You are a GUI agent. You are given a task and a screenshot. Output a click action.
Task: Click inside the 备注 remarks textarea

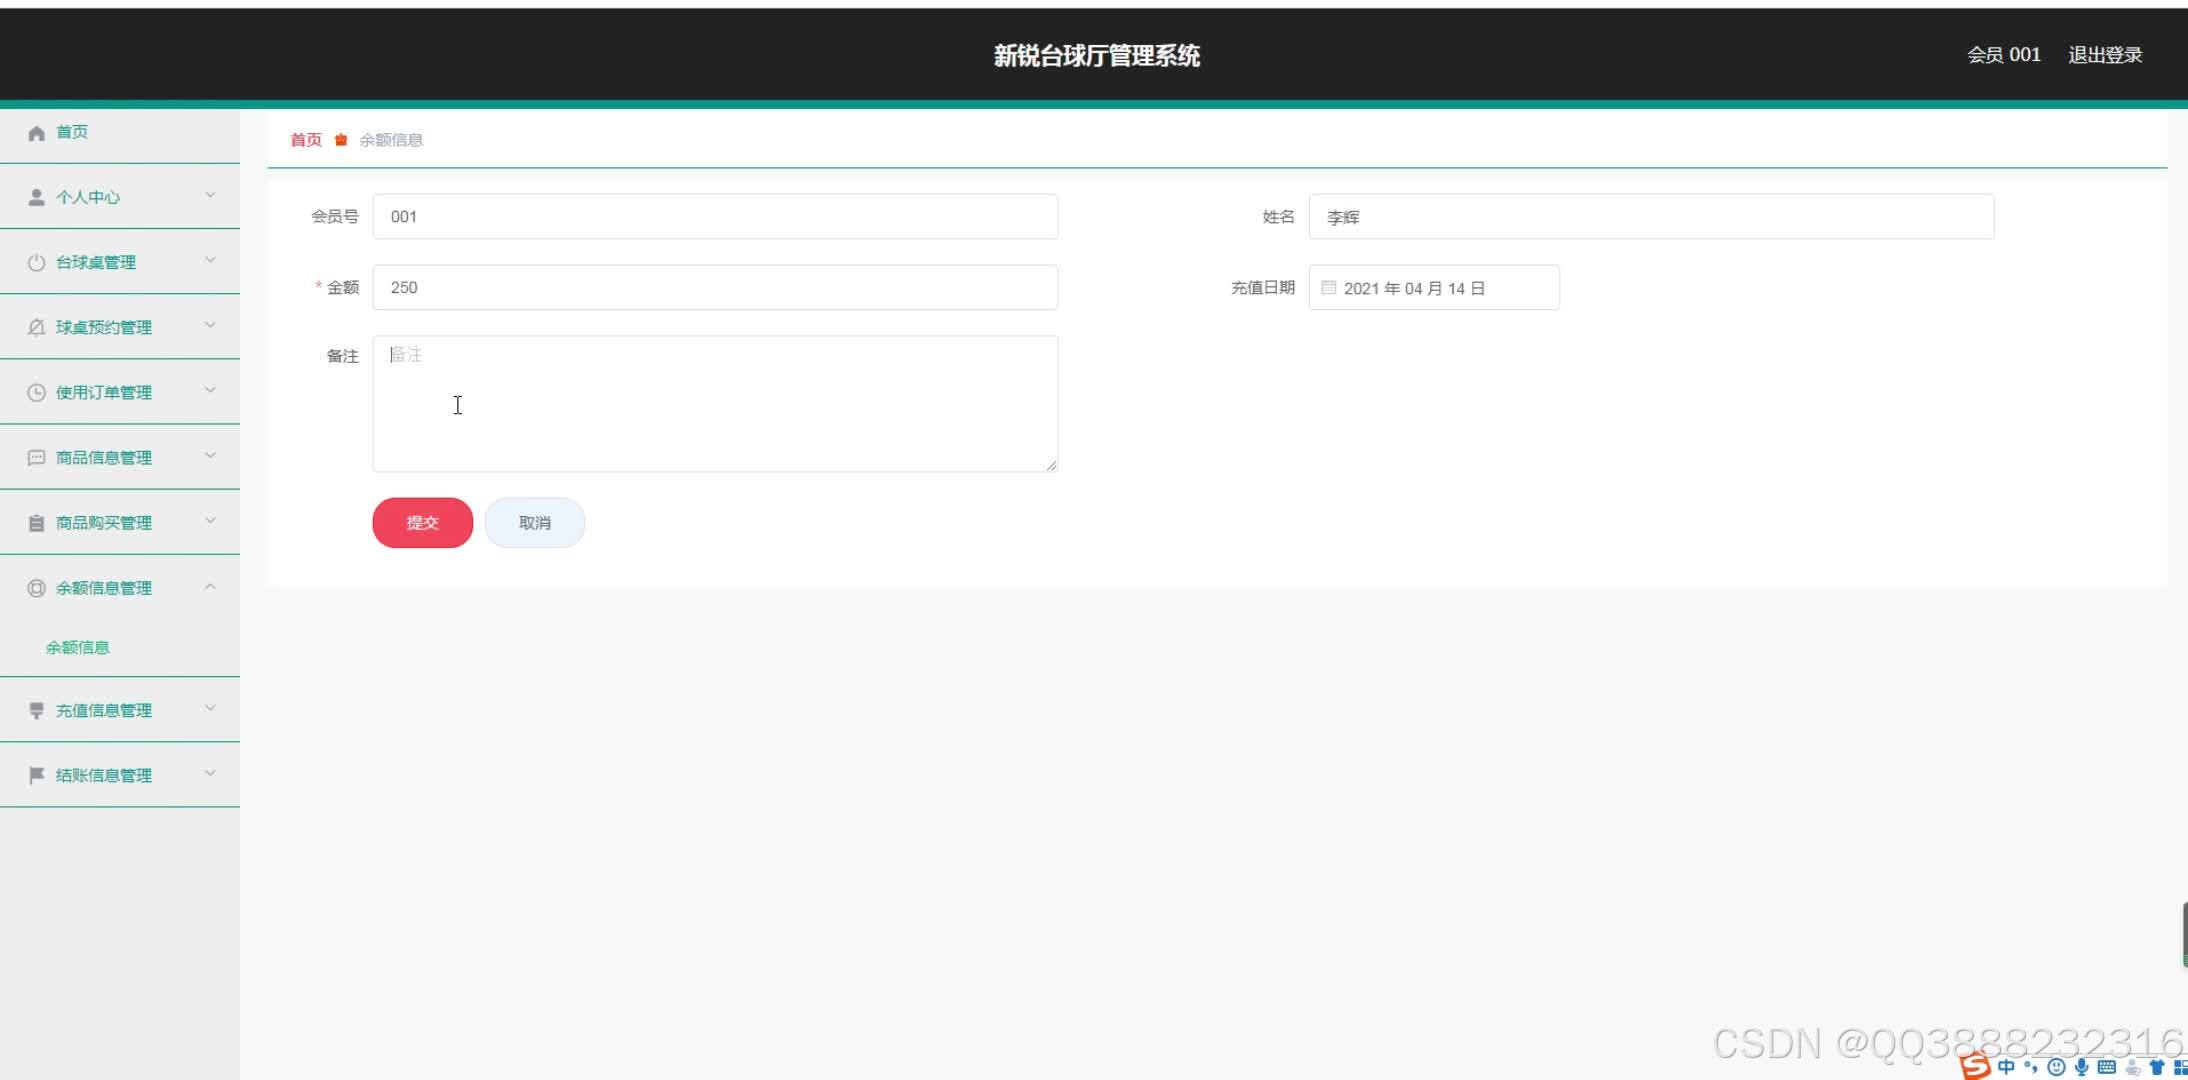[714, 403]
